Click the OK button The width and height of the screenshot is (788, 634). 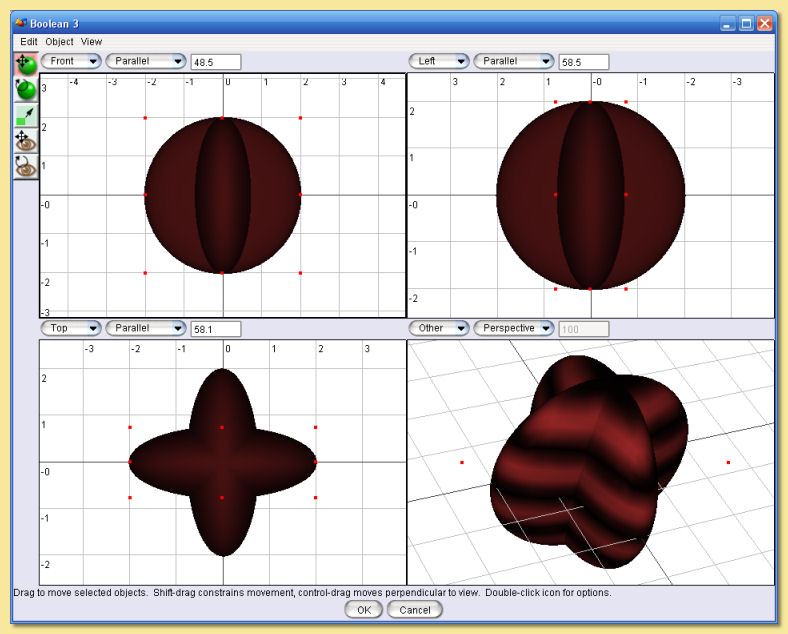(x=364, y=610)
